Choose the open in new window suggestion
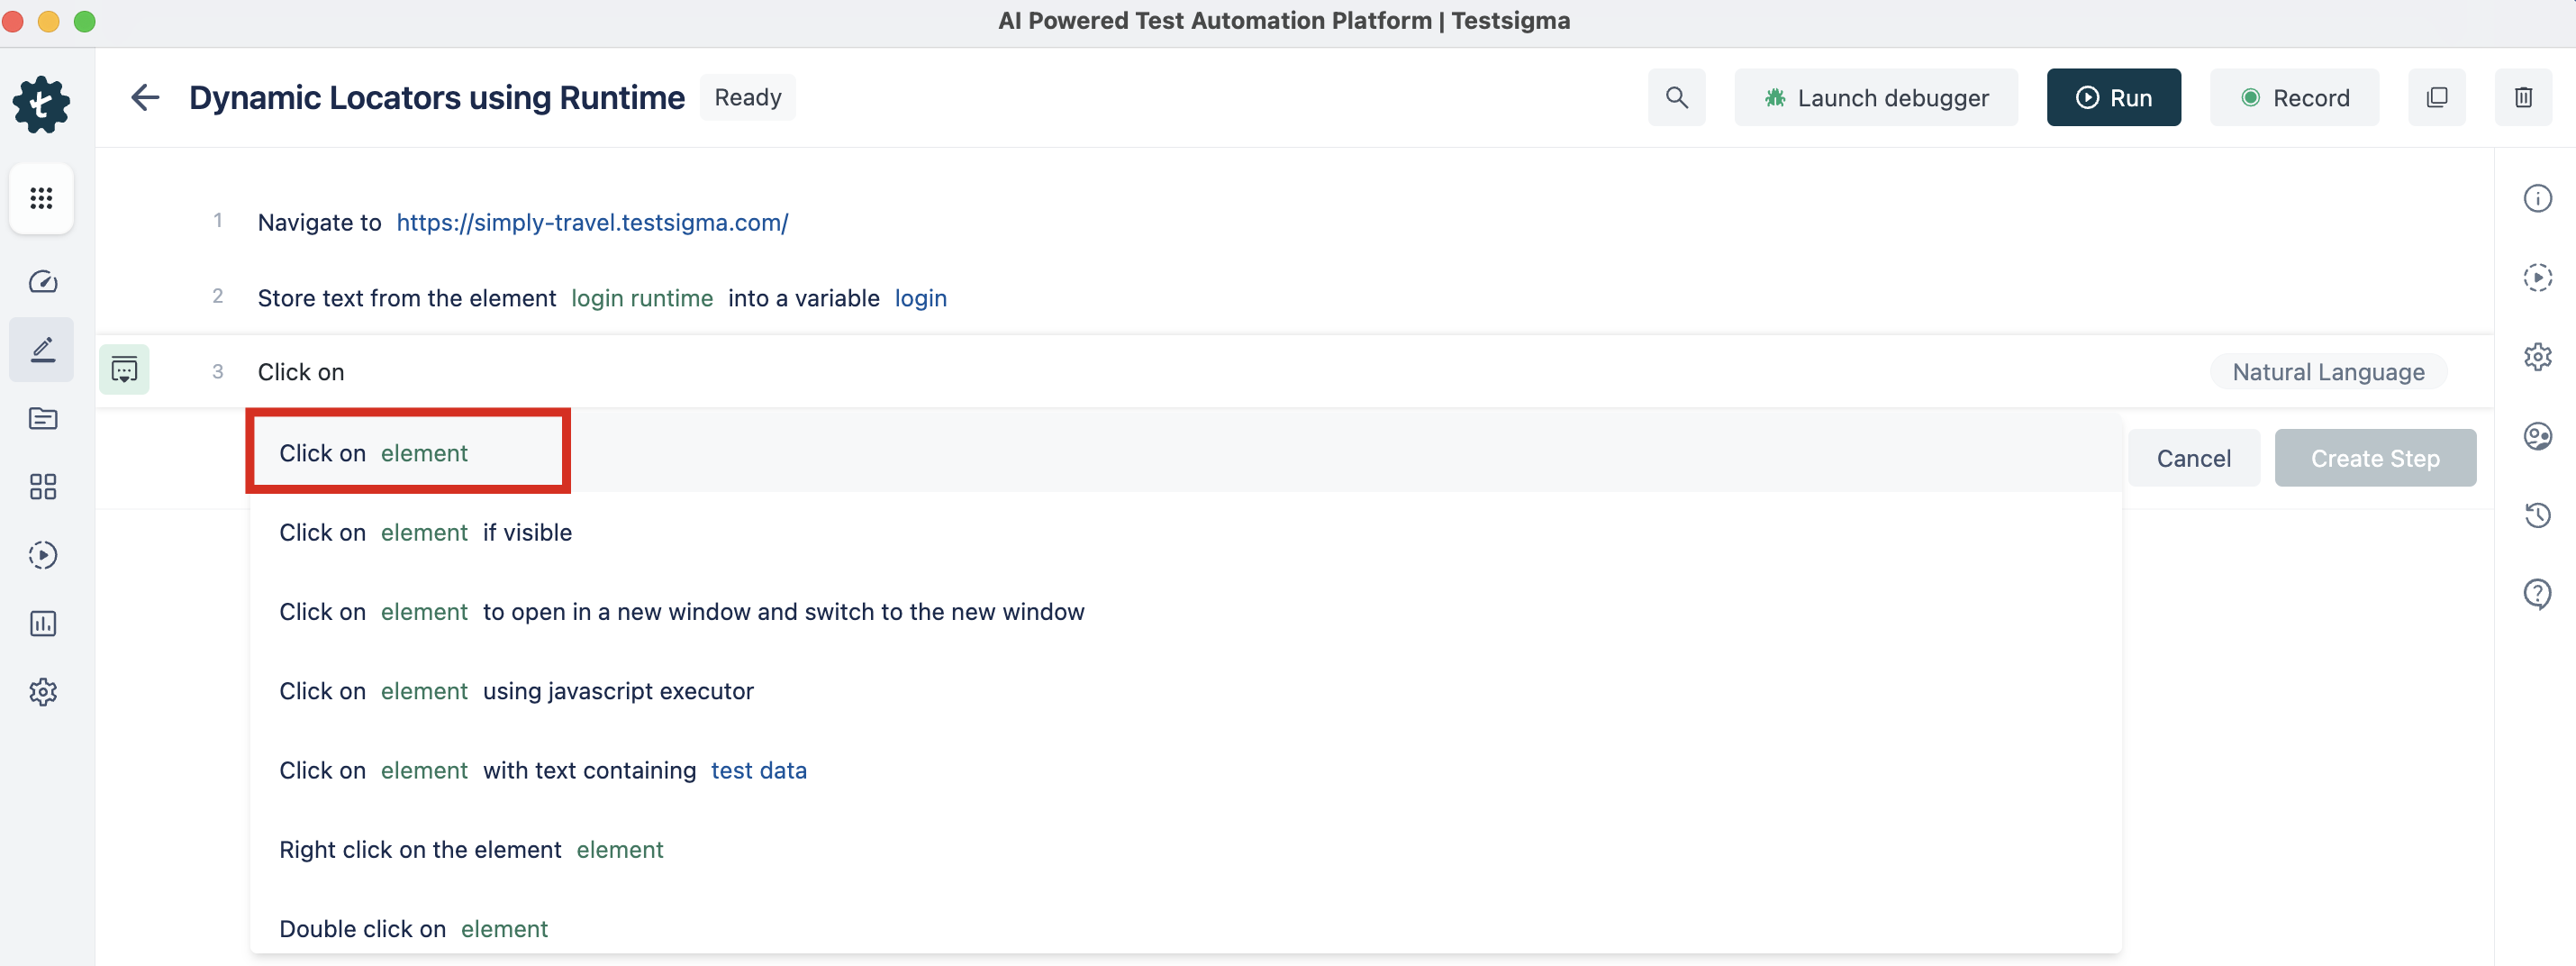Image resolution: width=2576 pixels, height=966 pixels. pyautogui.click(x=1185, y=611)
